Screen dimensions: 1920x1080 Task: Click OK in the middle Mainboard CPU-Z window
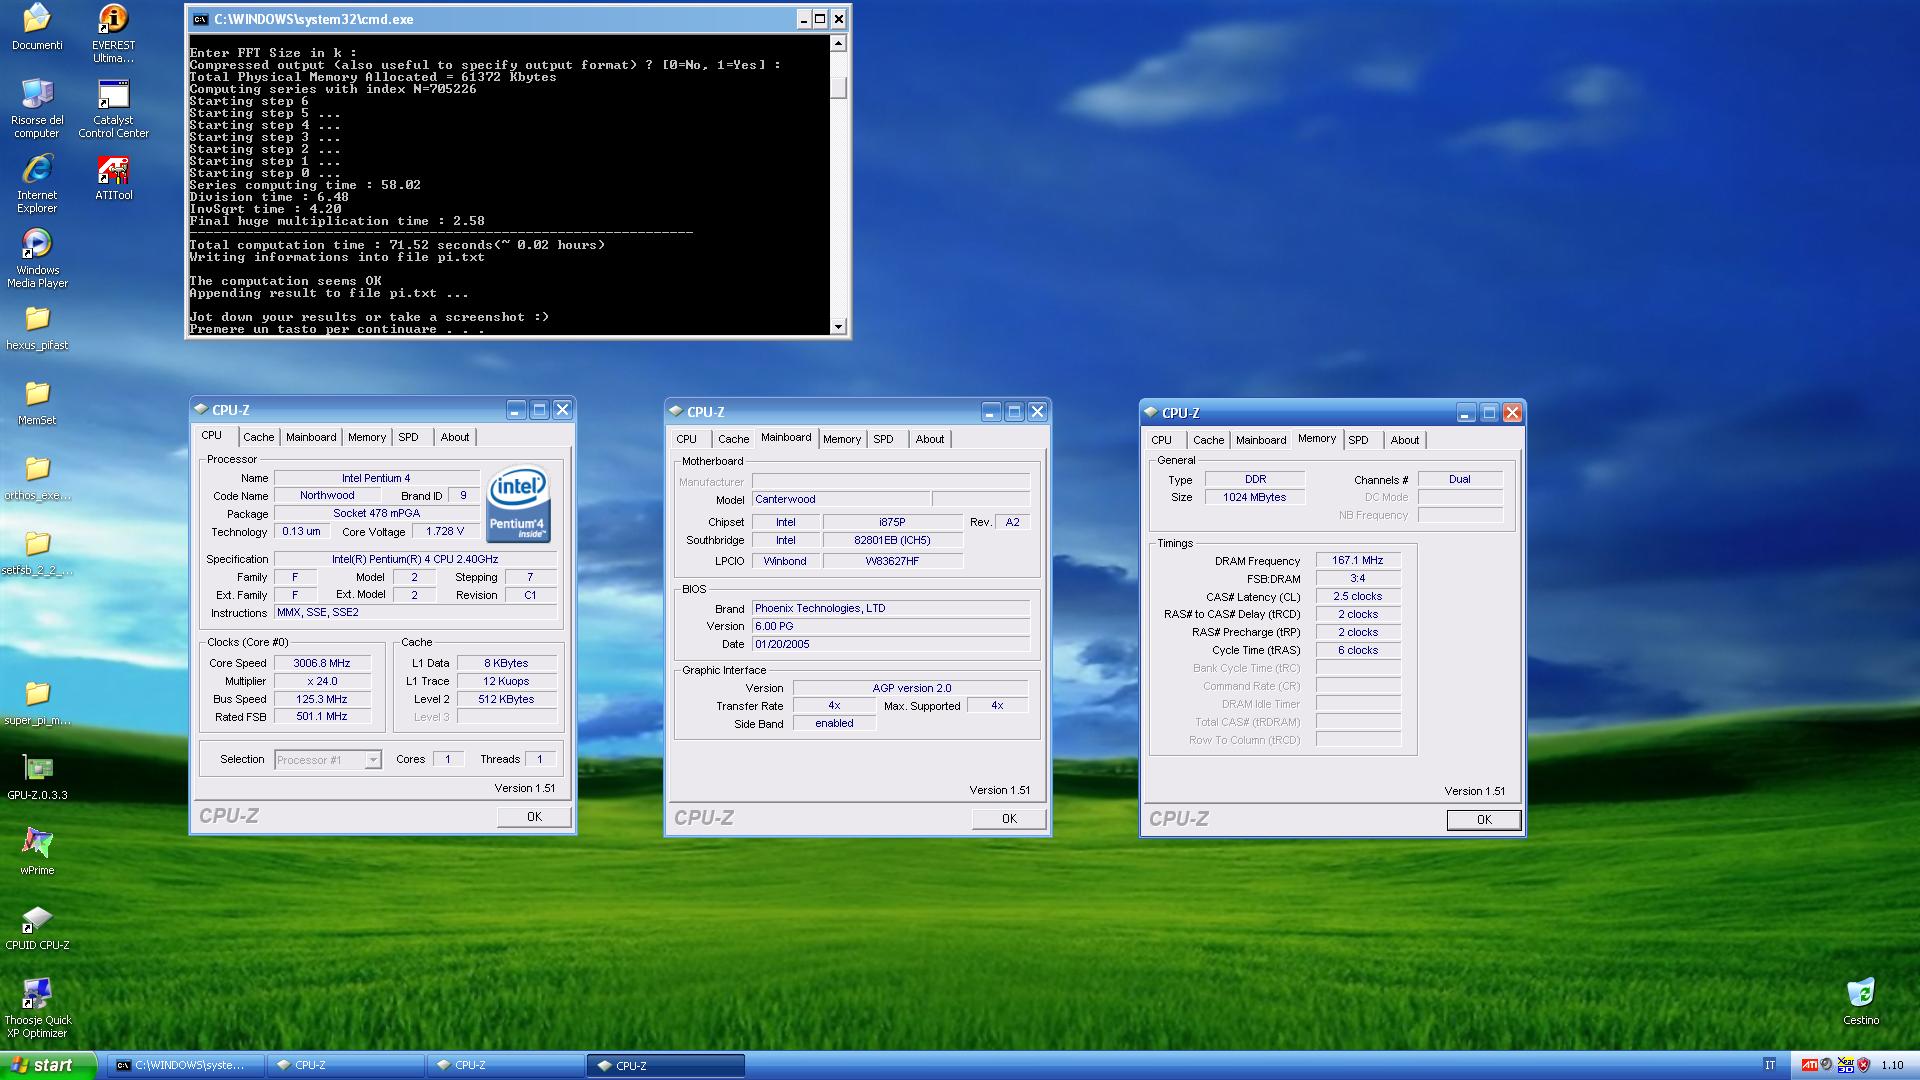click(x=1009, y=819)
